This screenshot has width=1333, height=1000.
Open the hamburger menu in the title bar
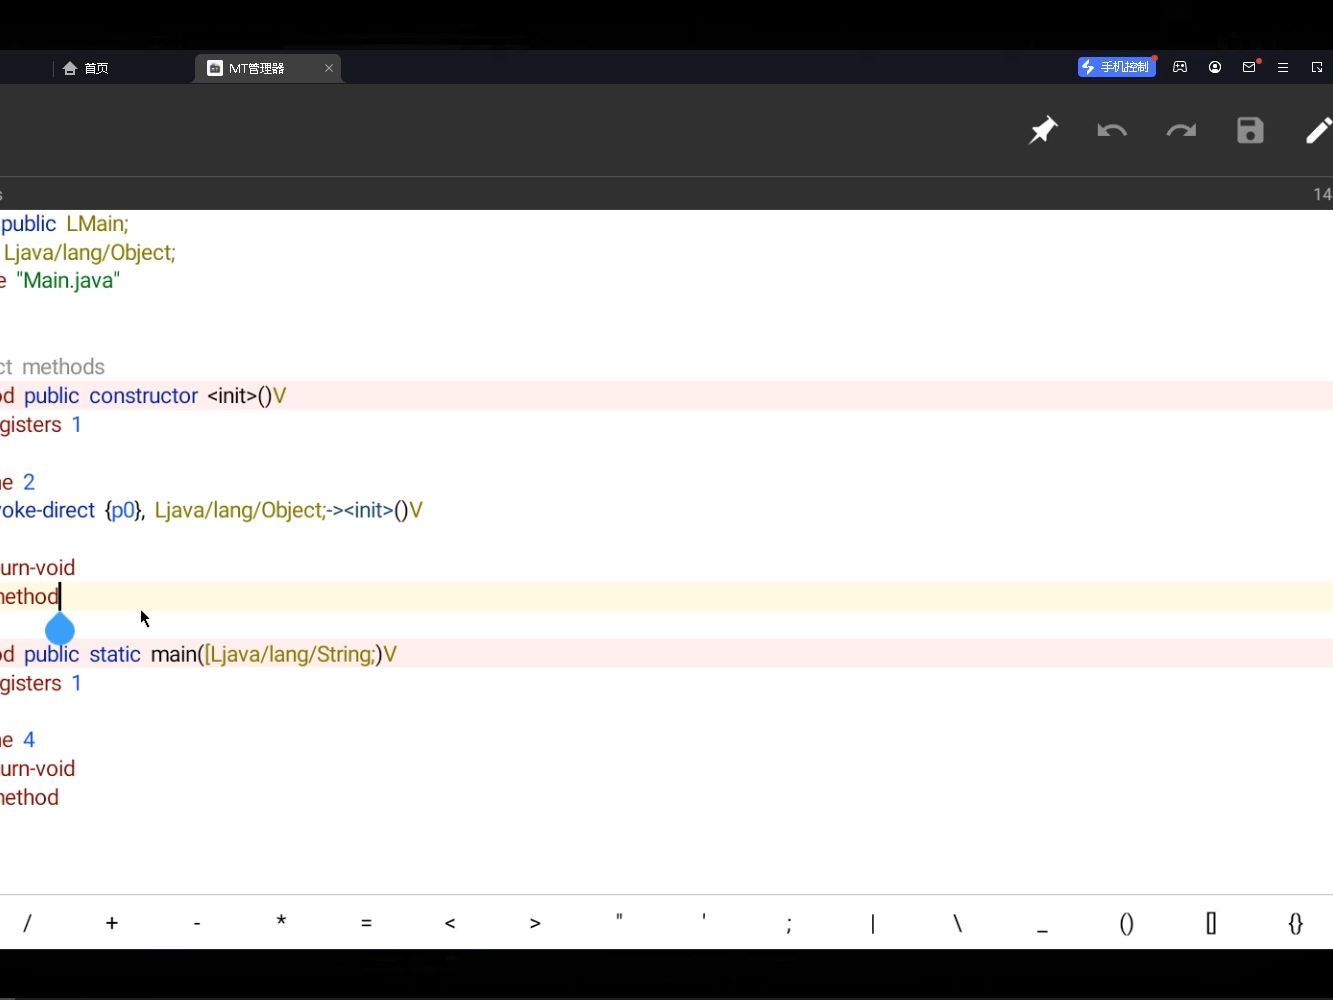tap(1283, 67)
